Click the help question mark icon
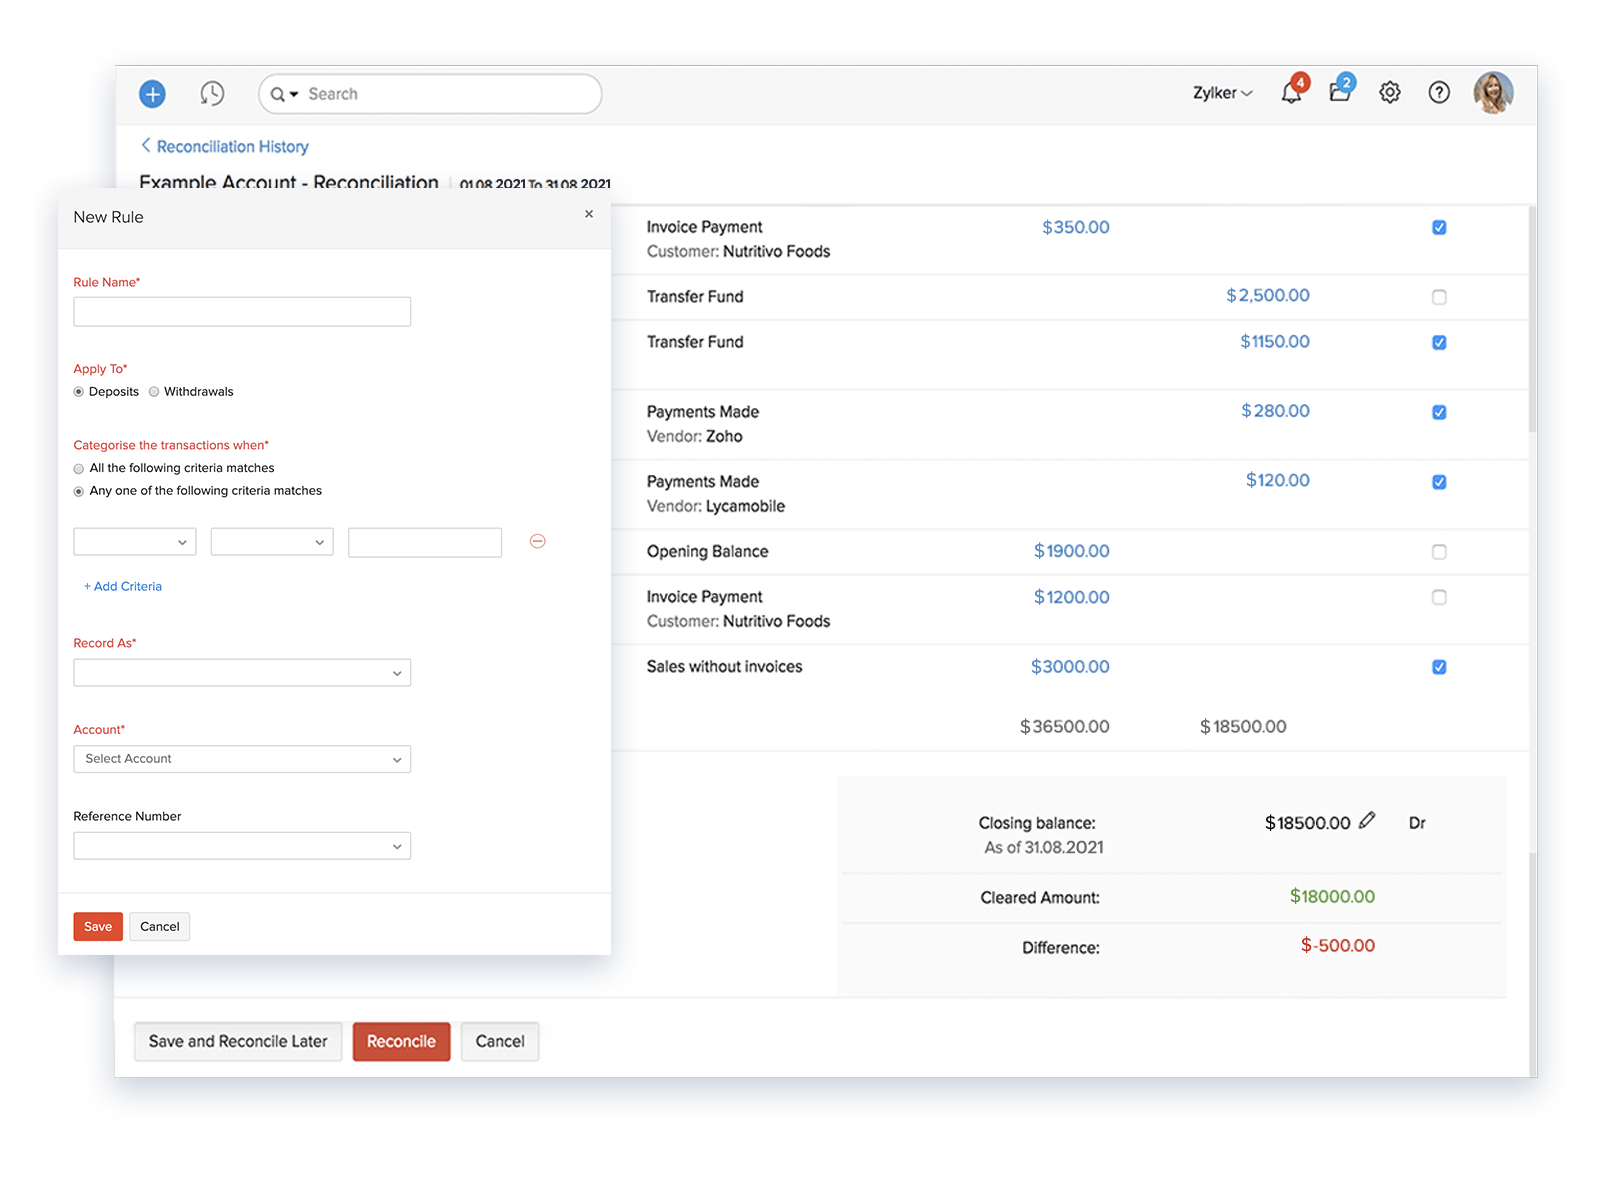 1438,93
